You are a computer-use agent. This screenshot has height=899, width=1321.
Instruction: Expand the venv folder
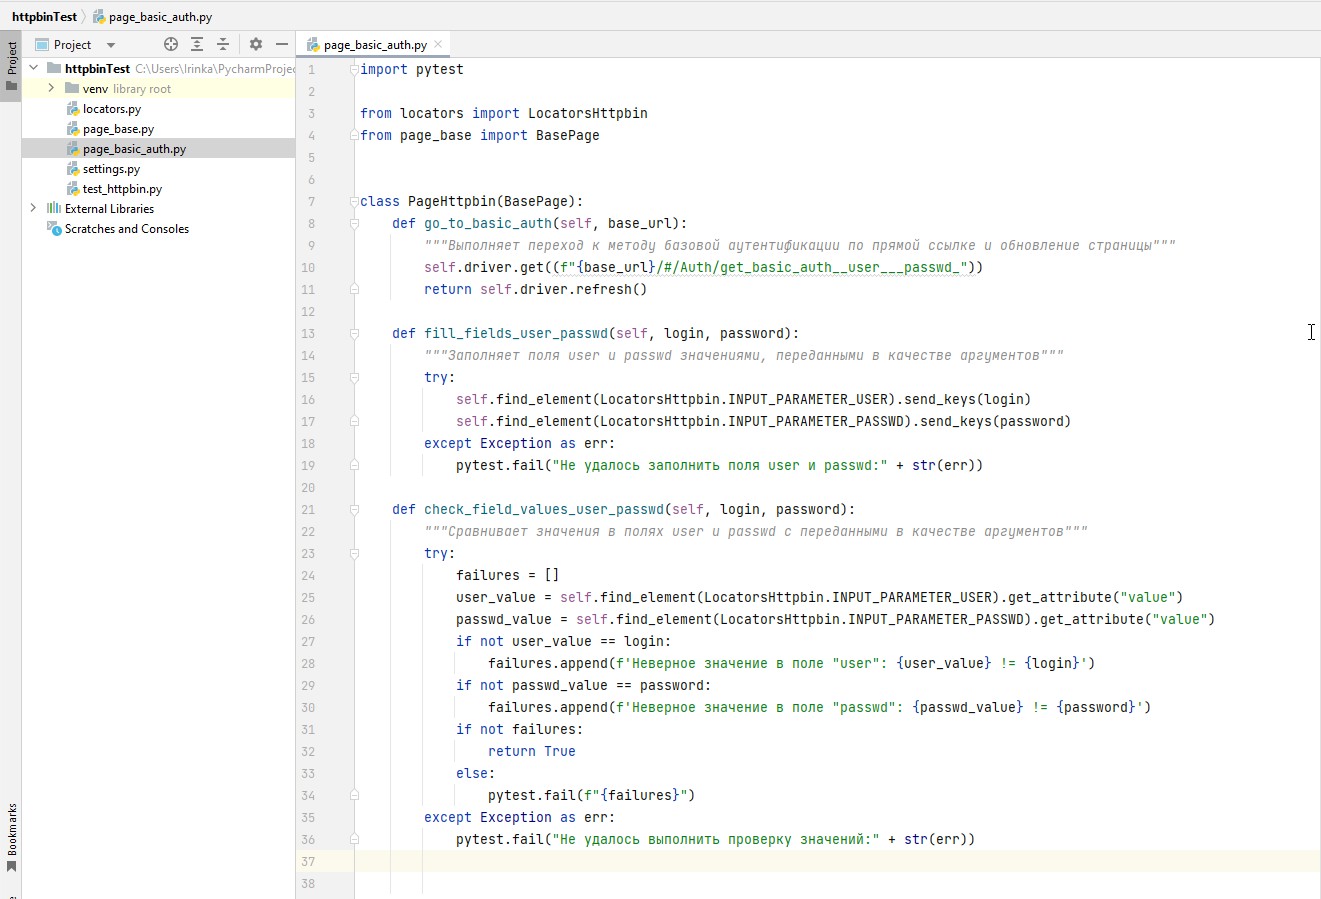coord(51,88)
